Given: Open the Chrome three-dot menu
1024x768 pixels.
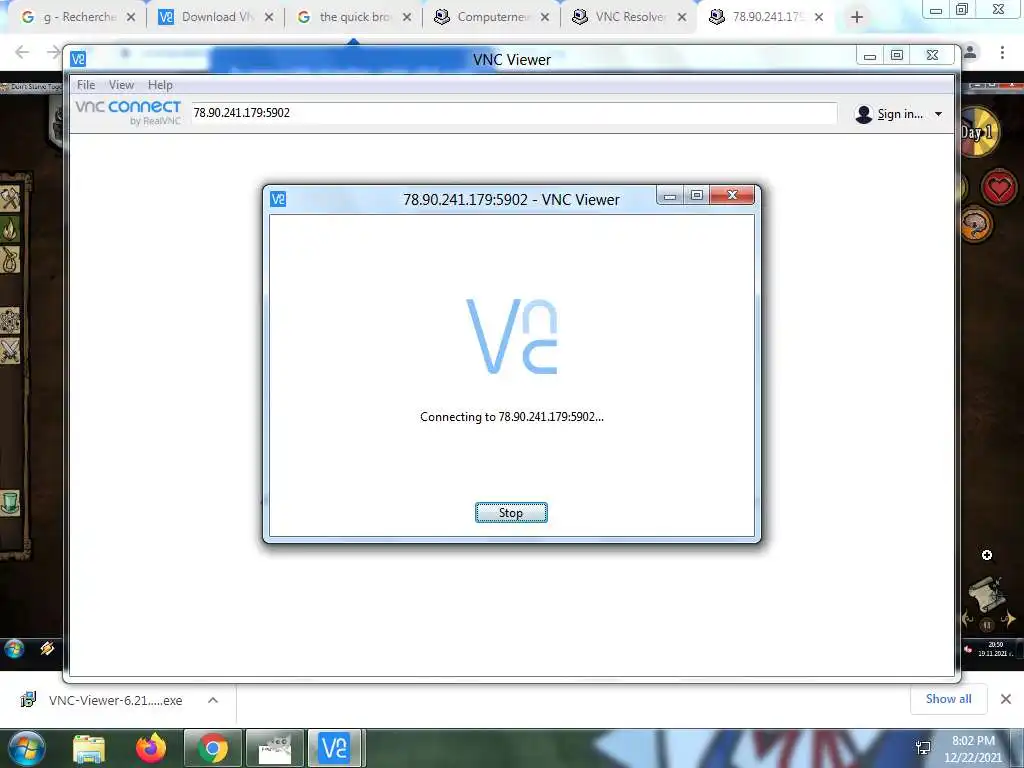Looking at the screenshot, I should point(1002,52).
